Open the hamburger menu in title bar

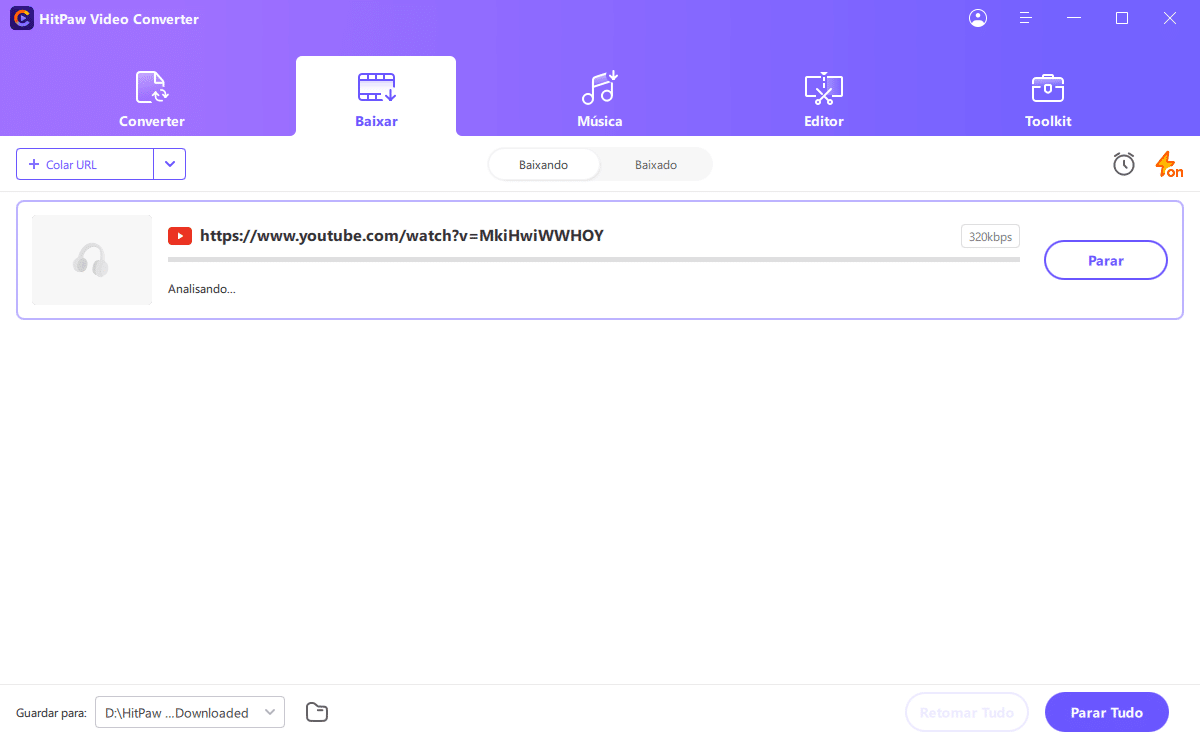1025,18
